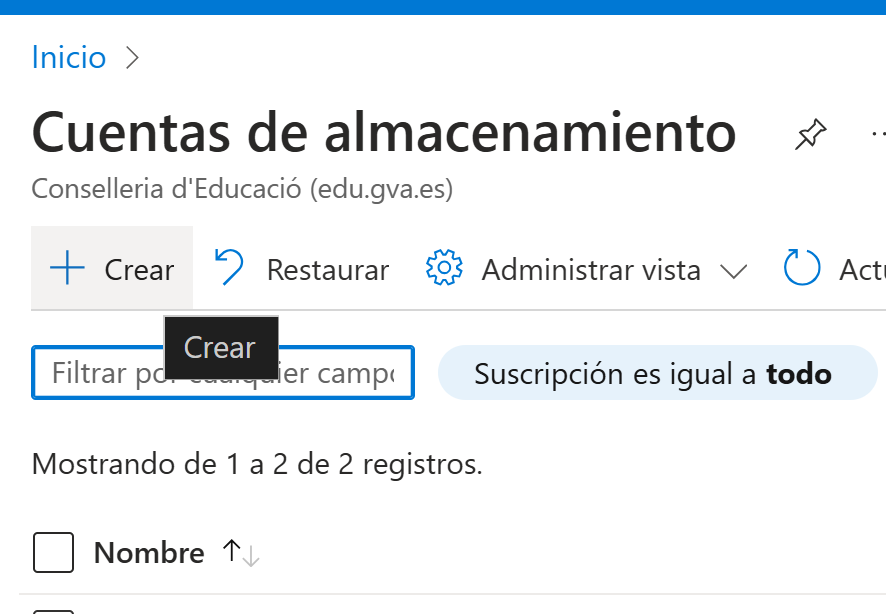Click the plus icon for Crear
The width and height of the screenshot is (886, 614).
[x=67, y=268]
